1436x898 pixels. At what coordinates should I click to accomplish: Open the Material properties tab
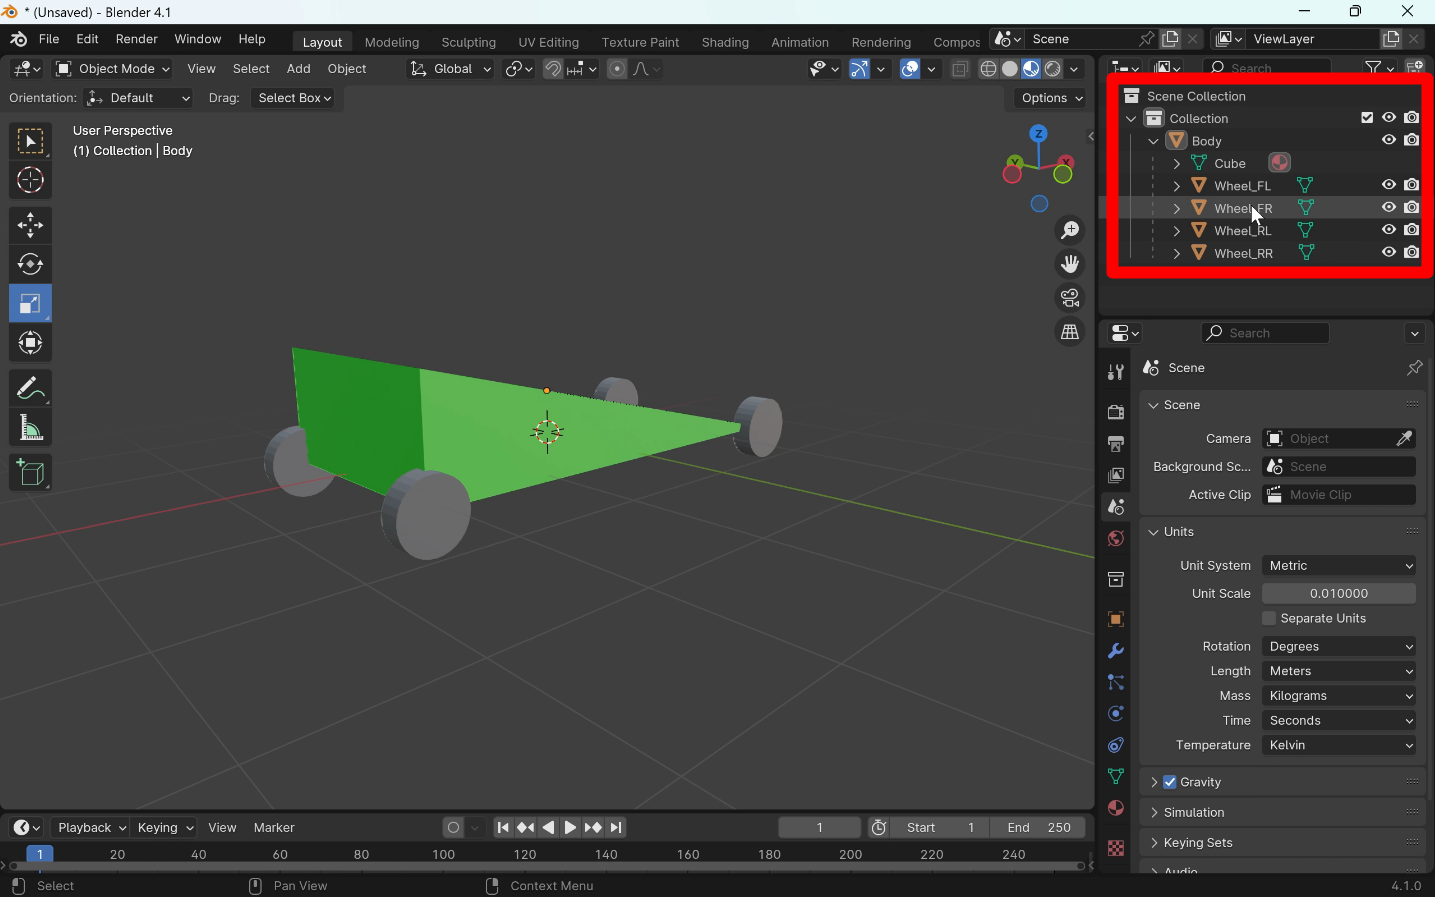1116,808
